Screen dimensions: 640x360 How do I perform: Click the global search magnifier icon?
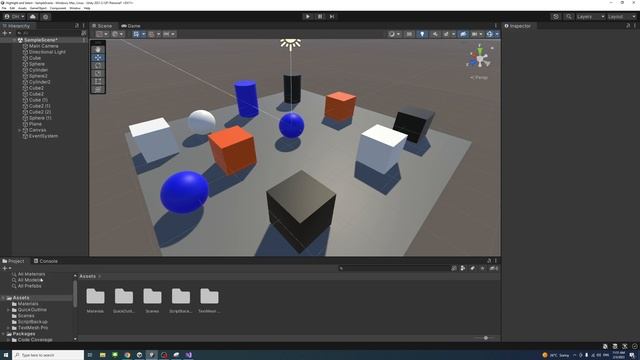(569, 17)
